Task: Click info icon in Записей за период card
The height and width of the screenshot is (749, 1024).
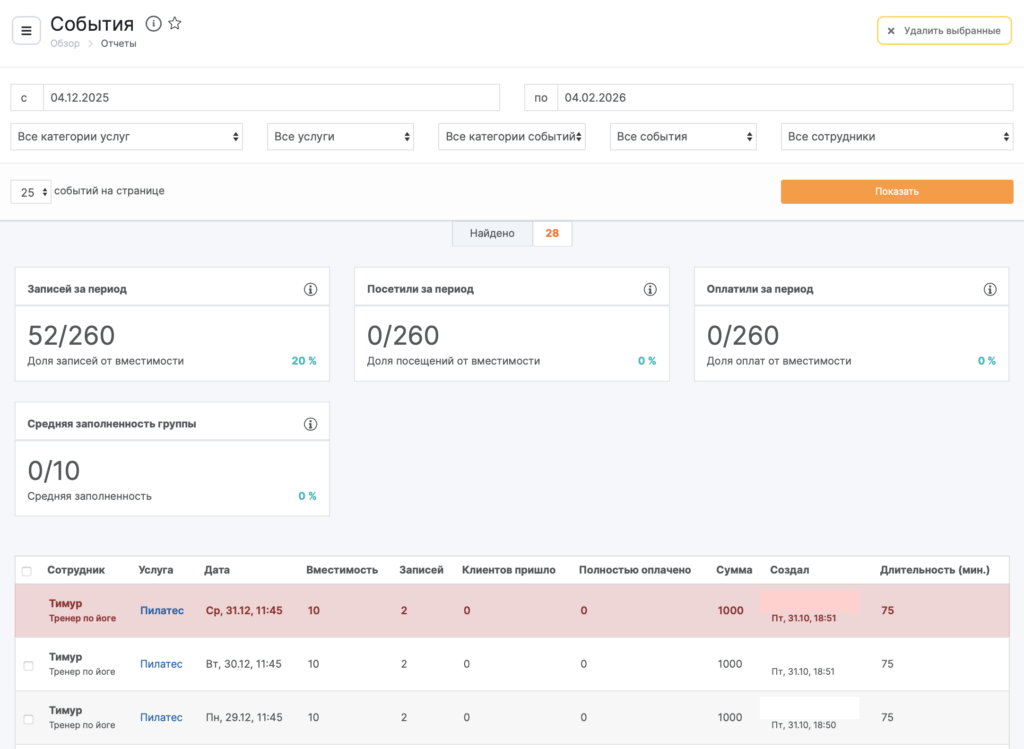Action: pyautogui.click(x=310, y=289)
